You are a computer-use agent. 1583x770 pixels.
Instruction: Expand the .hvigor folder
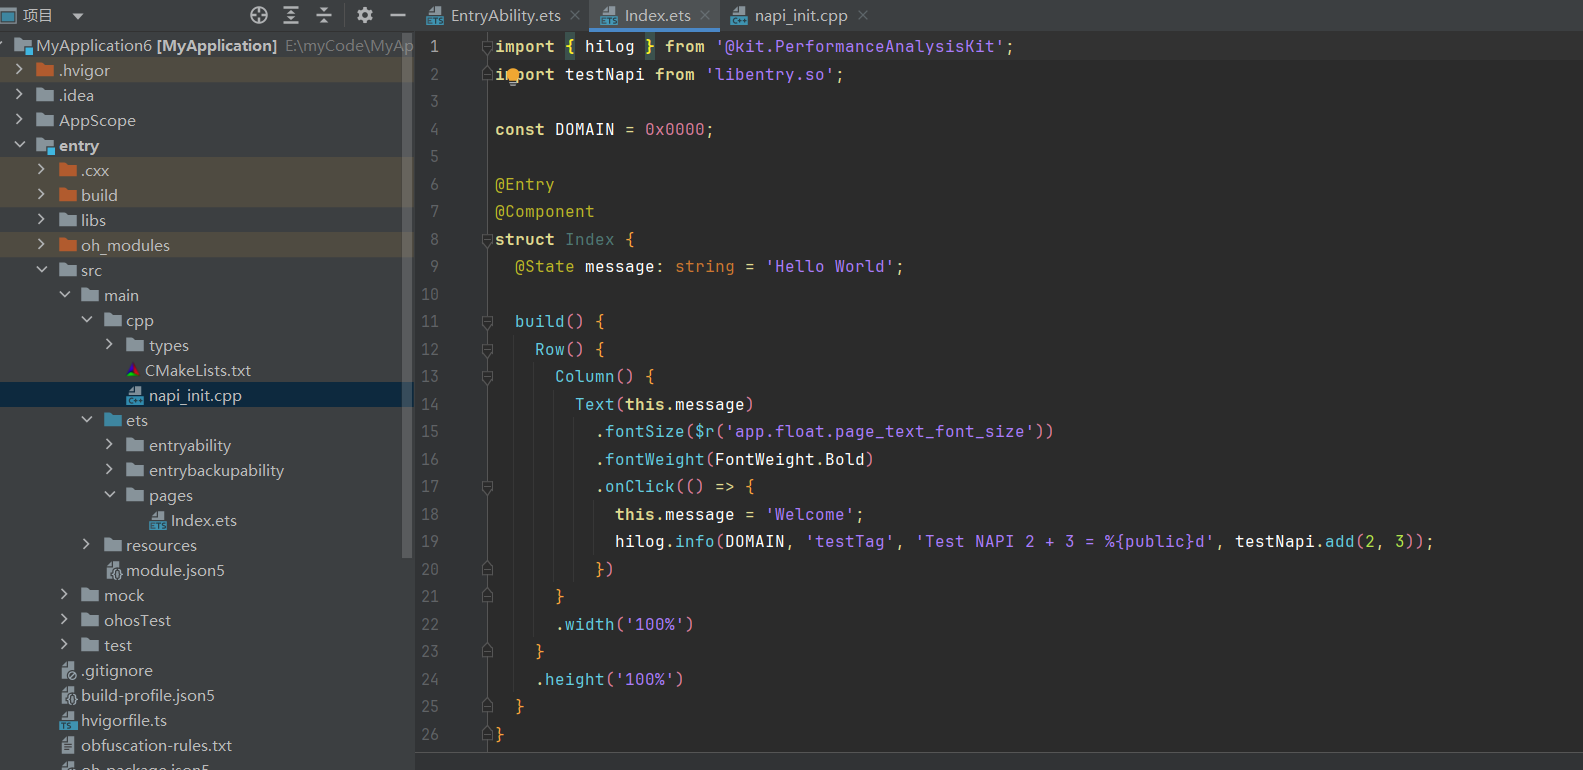click(19, 70)
